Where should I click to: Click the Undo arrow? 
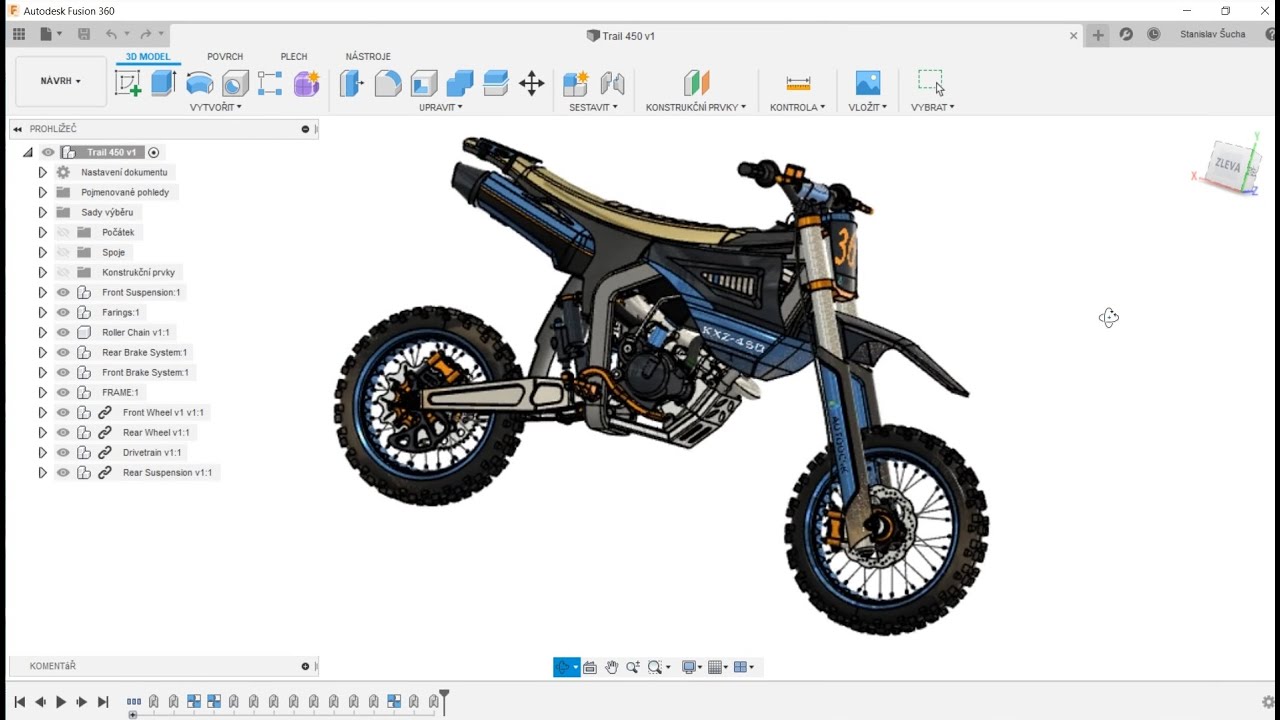111,35
